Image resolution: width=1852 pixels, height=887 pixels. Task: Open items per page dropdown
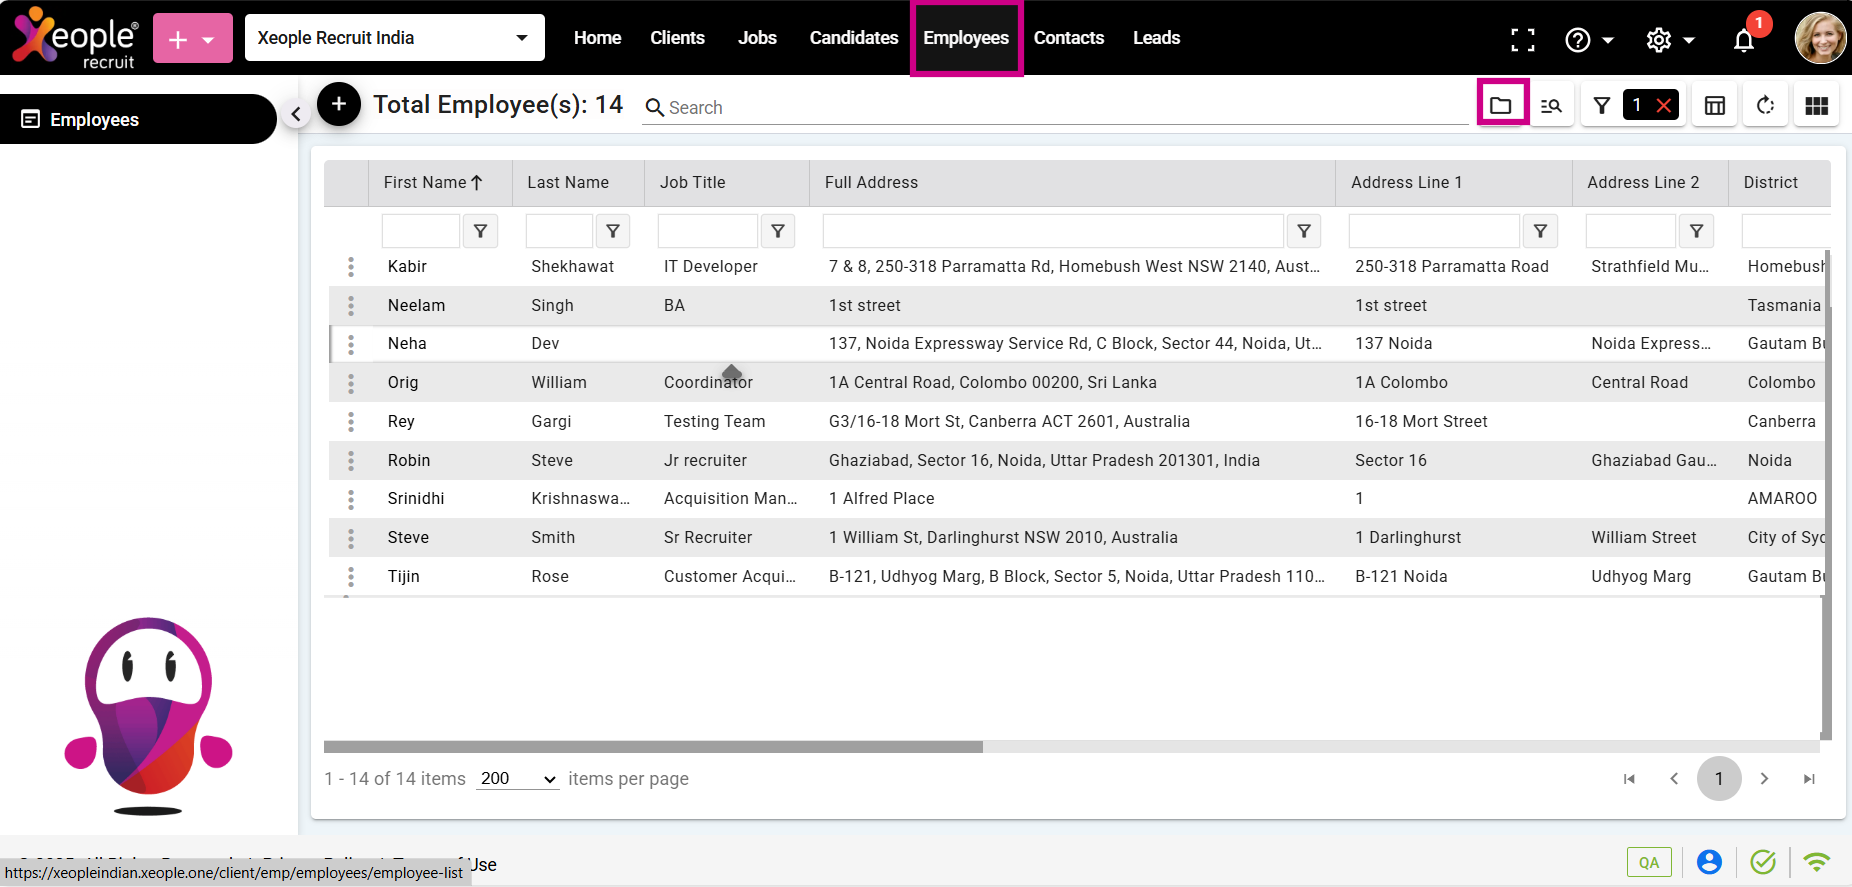coord(517,779)
